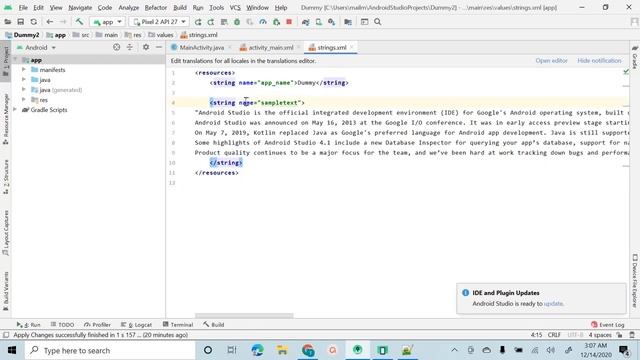The image size is (640, 360).
Task: Click the Sync/Reload from disk icon
Action: 33,22
